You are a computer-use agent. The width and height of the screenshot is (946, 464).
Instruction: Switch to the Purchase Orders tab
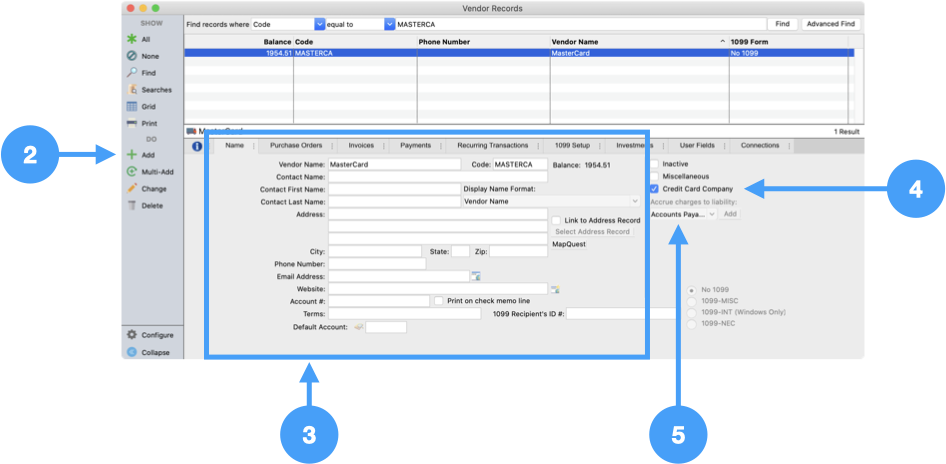296,145
